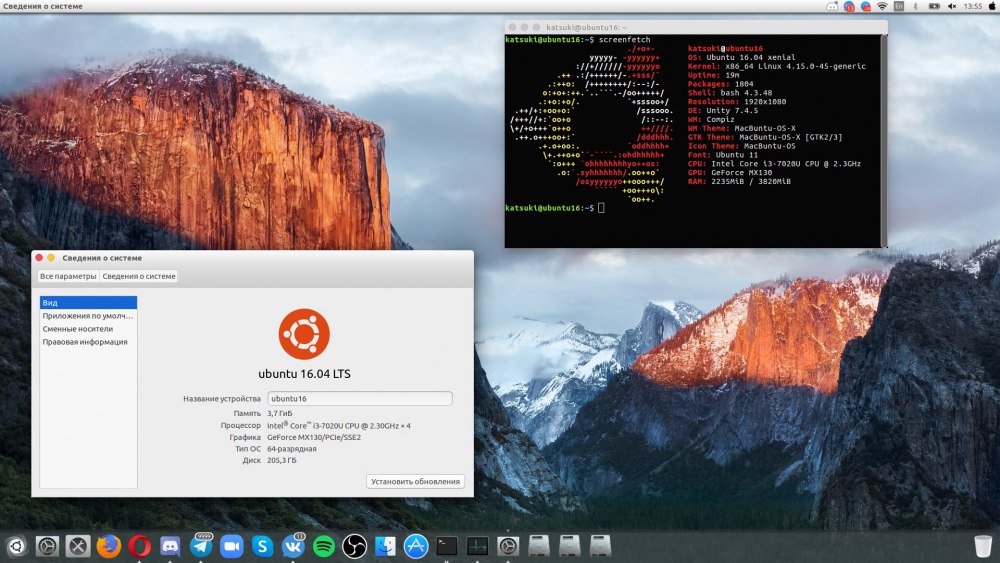This screenshot has height=563, width=1000.
Task: Click the Packages: 1804 line in terminal
Action: (720, 84)
